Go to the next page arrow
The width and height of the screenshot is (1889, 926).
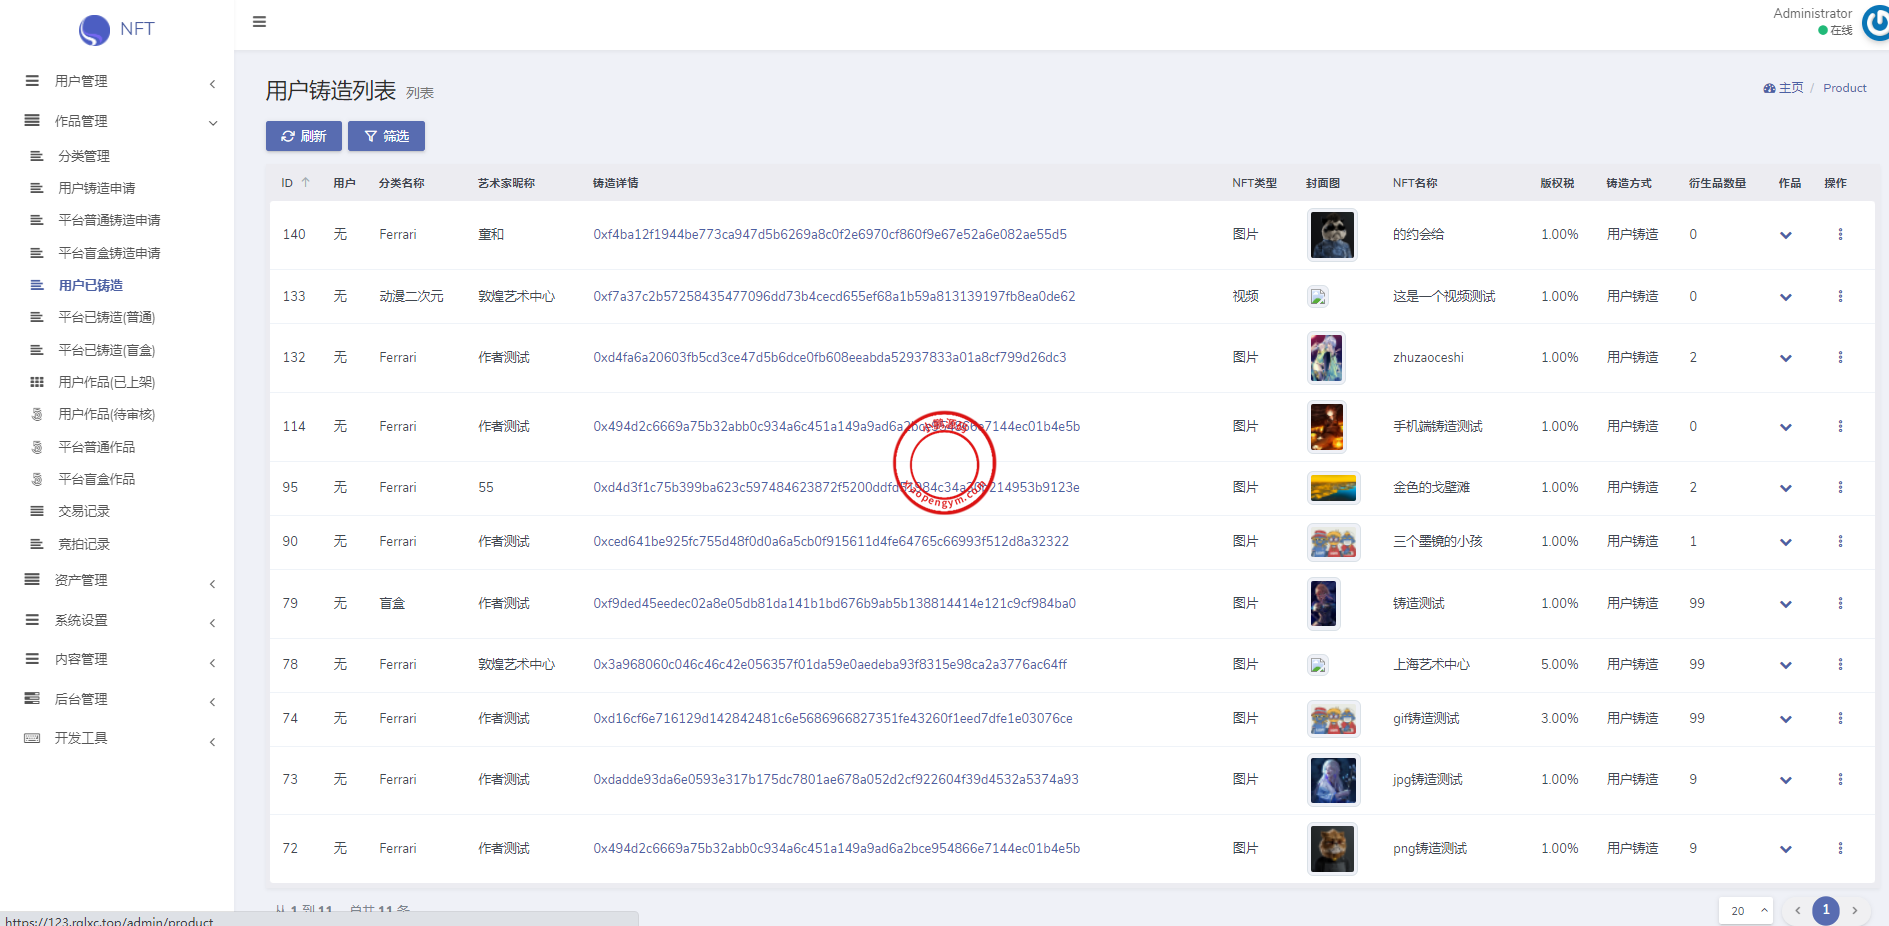1854,910
